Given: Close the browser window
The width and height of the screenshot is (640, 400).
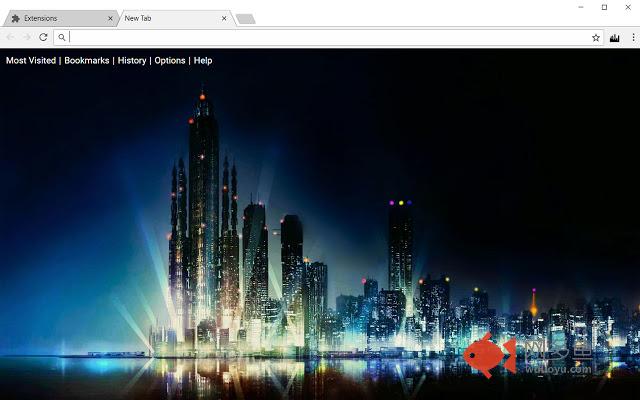Looking at the screenshot, I should [628, 7].
